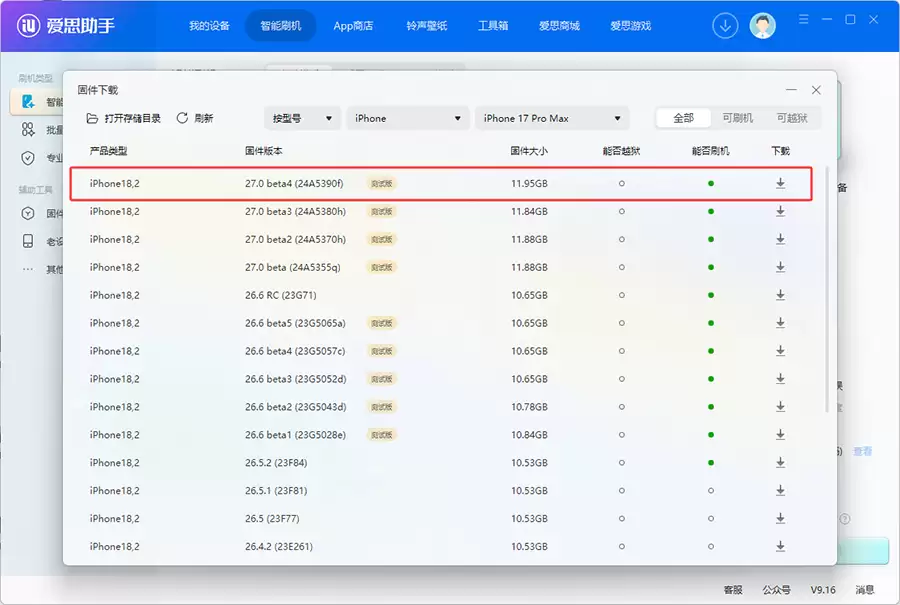
Task: Open the old device sidebar icon
Action: [x=28, y=241]
